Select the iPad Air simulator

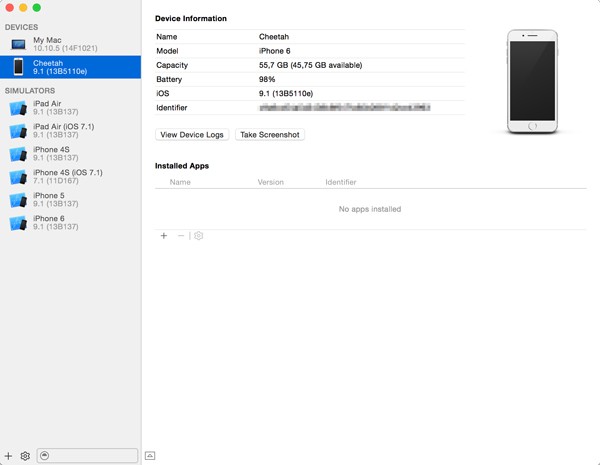coord(70,108)
